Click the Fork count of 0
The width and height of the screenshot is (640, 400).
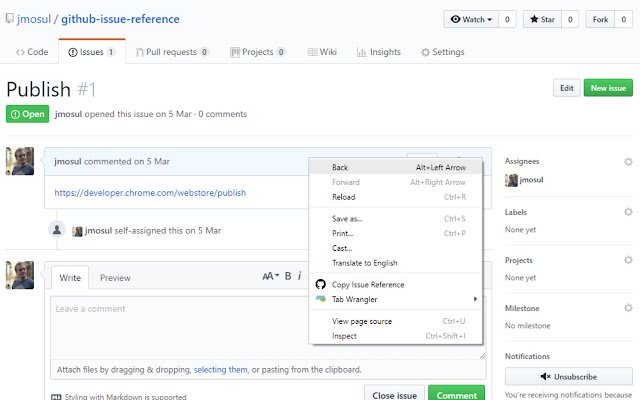coord(623,19)
